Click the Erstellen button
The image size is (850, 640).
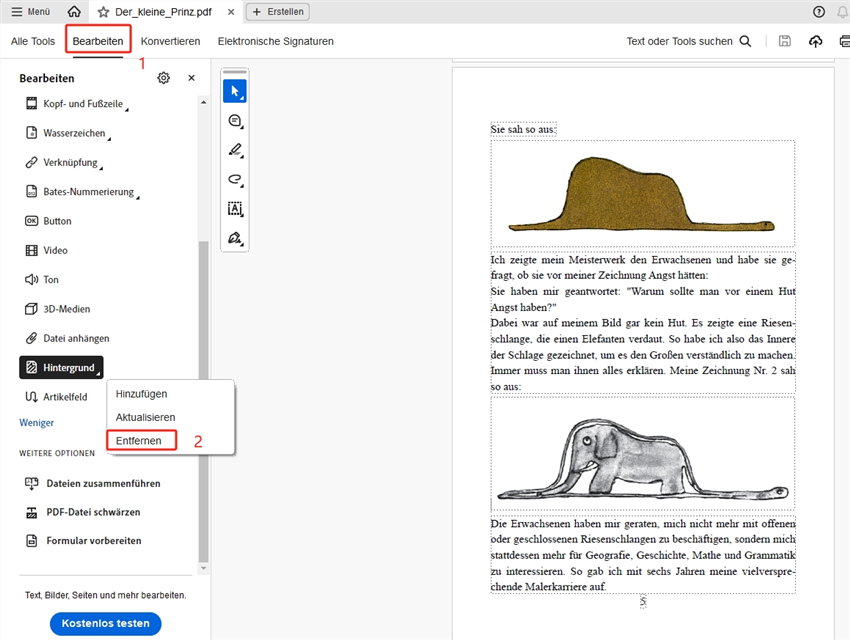tap(278, 11)
